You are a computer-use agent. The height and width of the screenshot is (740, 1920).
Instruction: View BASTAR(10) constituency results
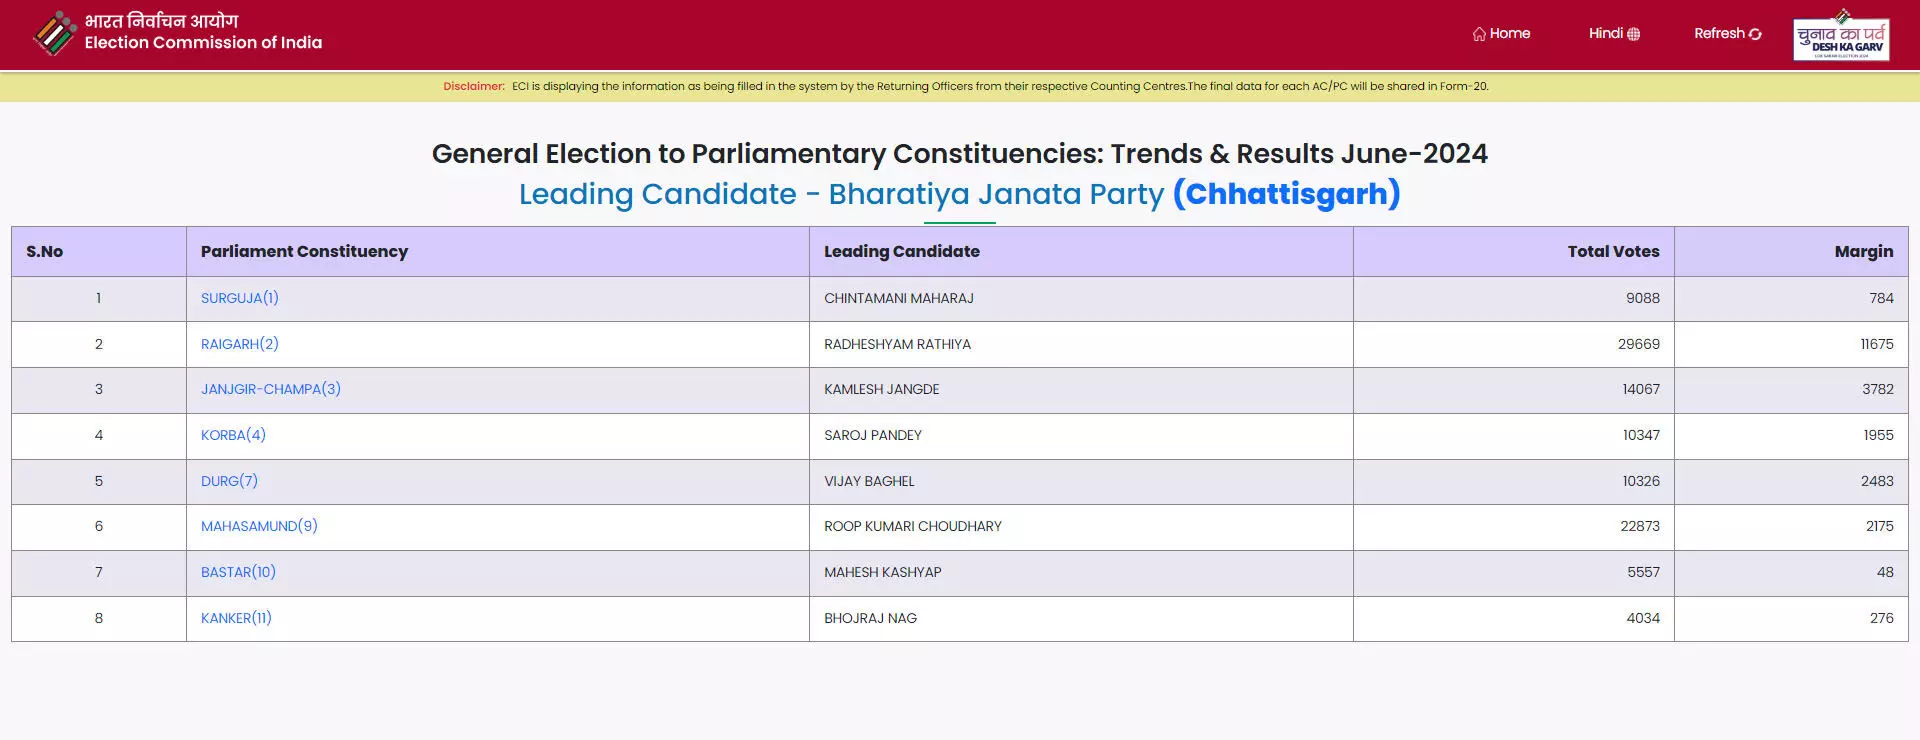238,572
